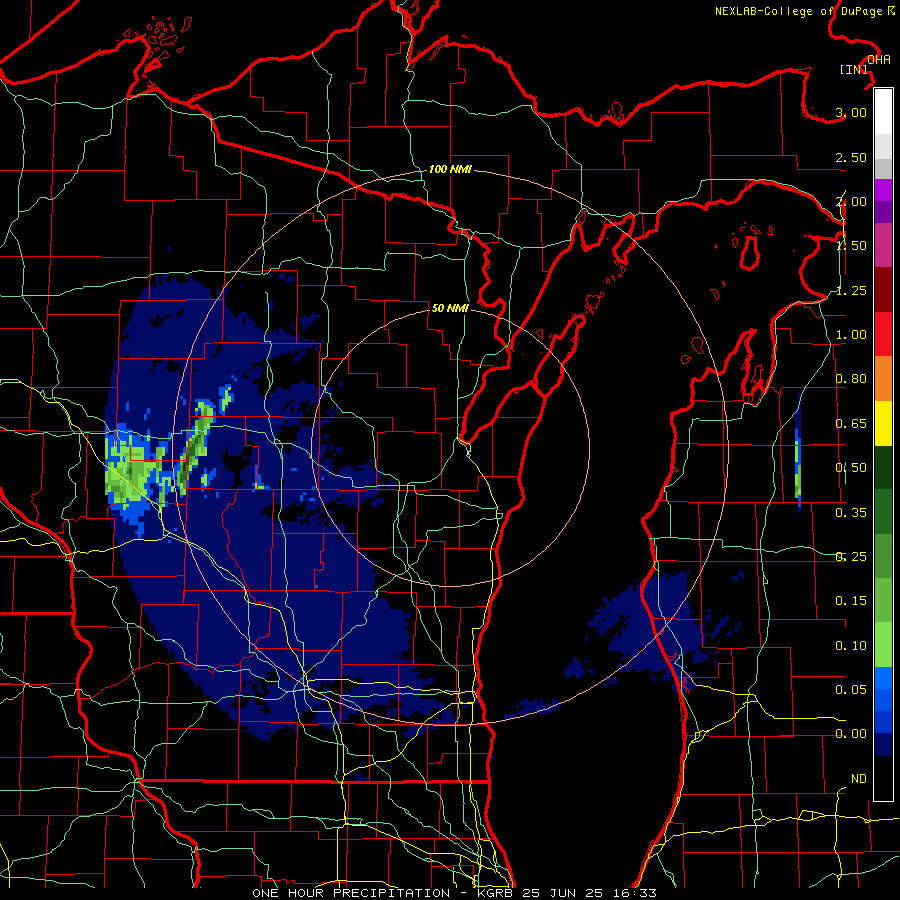
Task: Click the 0.80 legend value
Action: pos(851,379)
